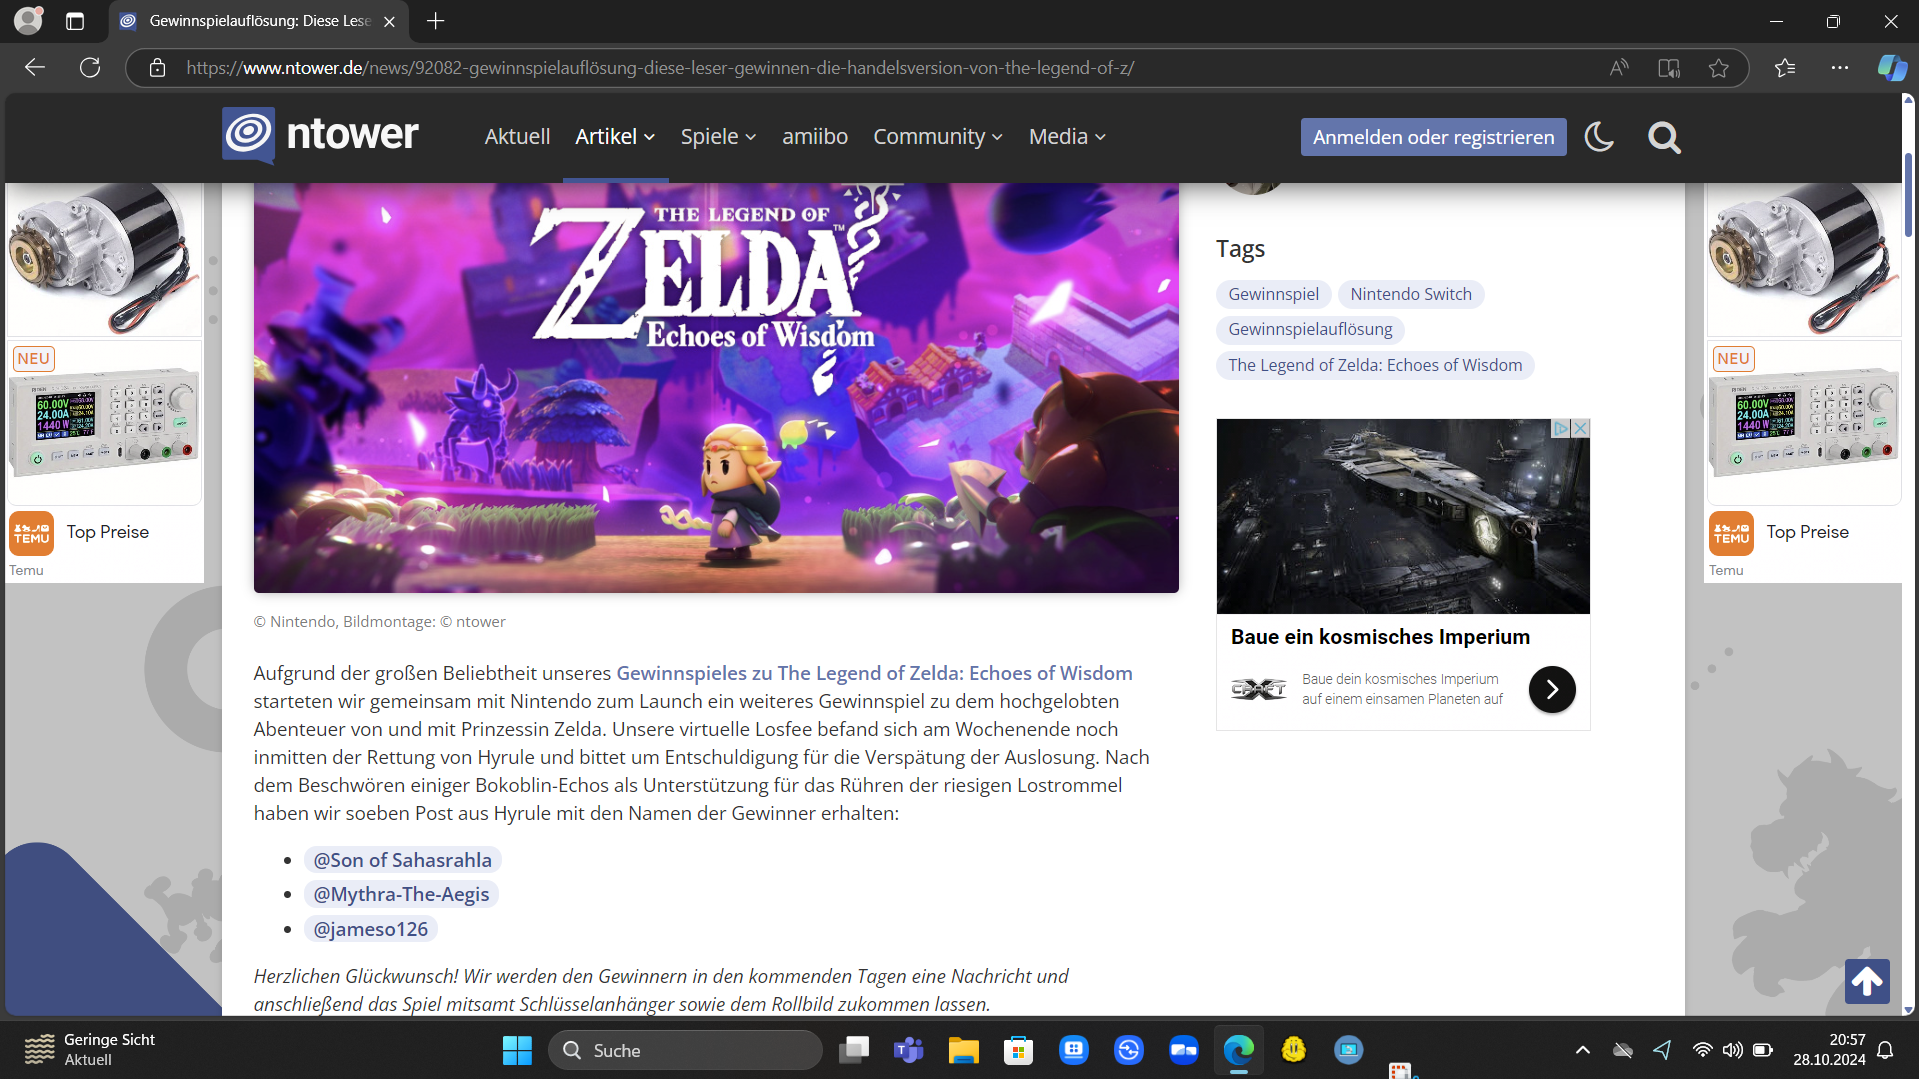Refresh the page in browser
Screen dimensions: 1919x1079
90,68
